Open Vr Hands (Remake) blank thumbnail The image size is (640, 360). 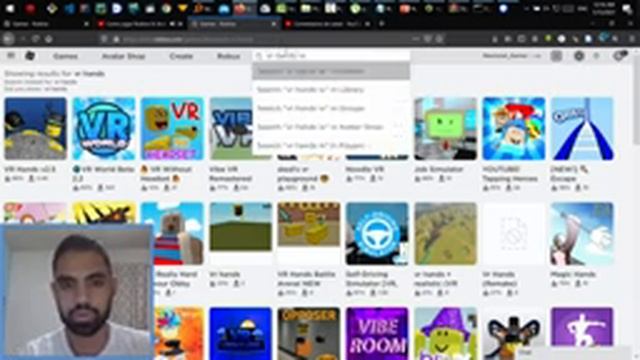(513, 233)
